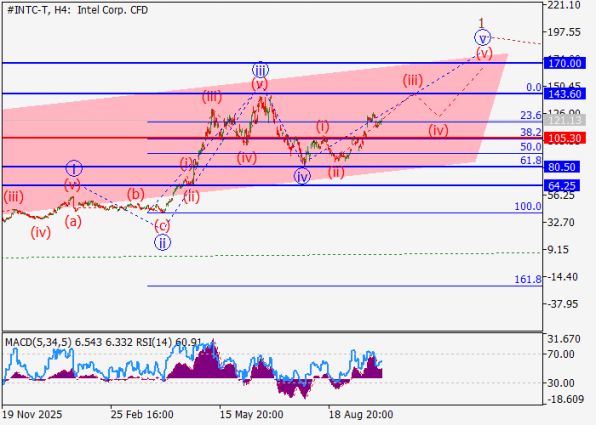The height and width of the screenshot is (425, 596).
Task: Click the red (iv) label beneath the (a) label's left
Action: [x=41, y=232]
